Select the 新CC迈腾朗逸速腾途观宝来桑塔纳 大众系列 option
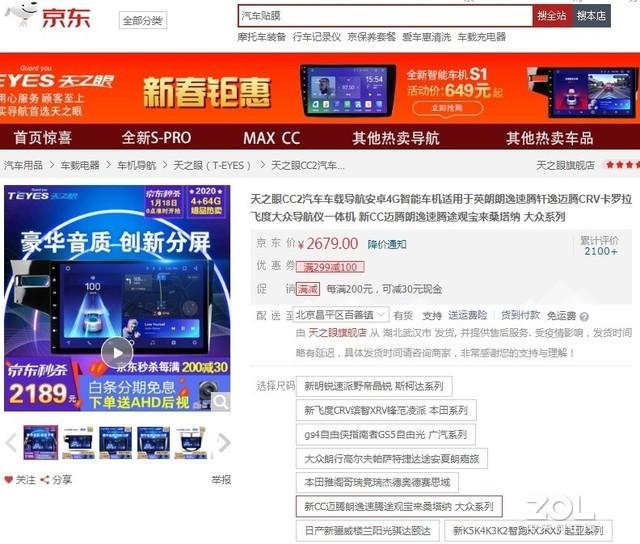Screen dimensions: 640x544 [x=399, y=506]
